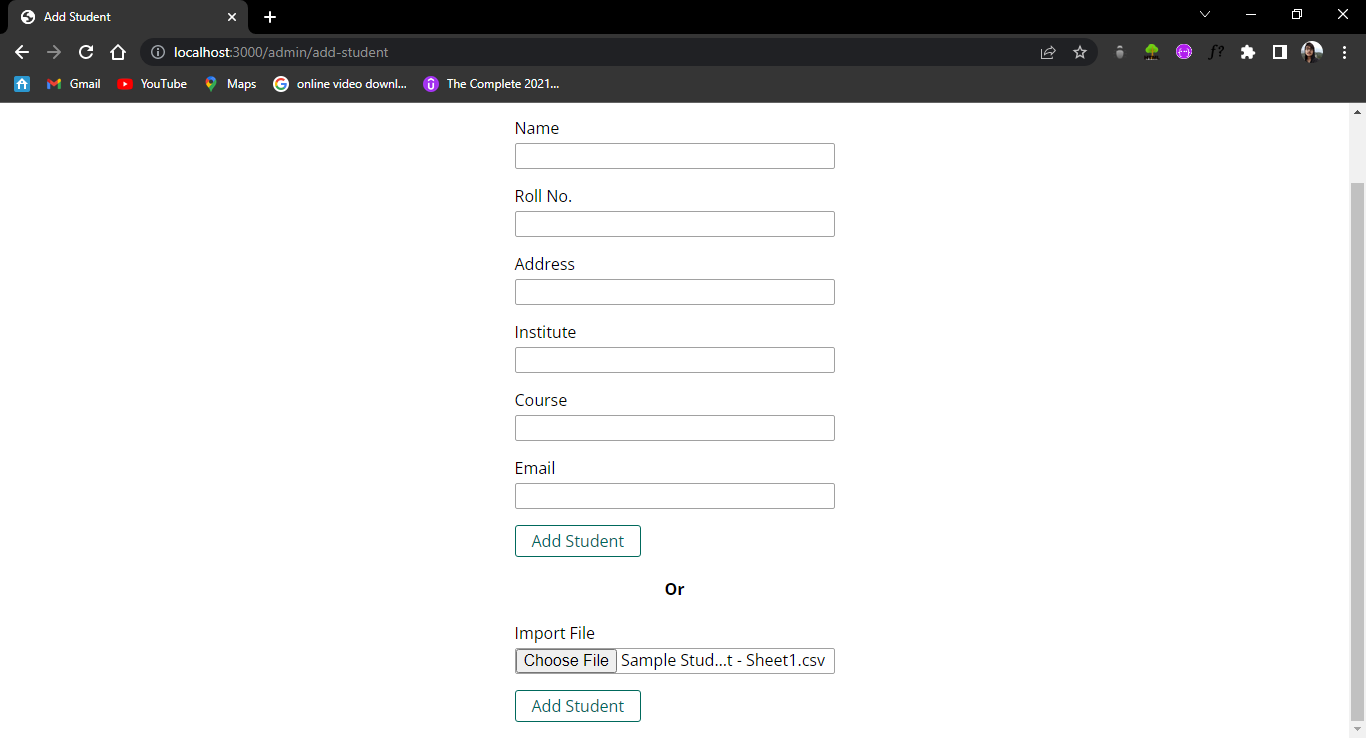Click inside the Name input field
Image resolution: width=1366 pixels, height=738 pixels.
click(x=674, y=156)
